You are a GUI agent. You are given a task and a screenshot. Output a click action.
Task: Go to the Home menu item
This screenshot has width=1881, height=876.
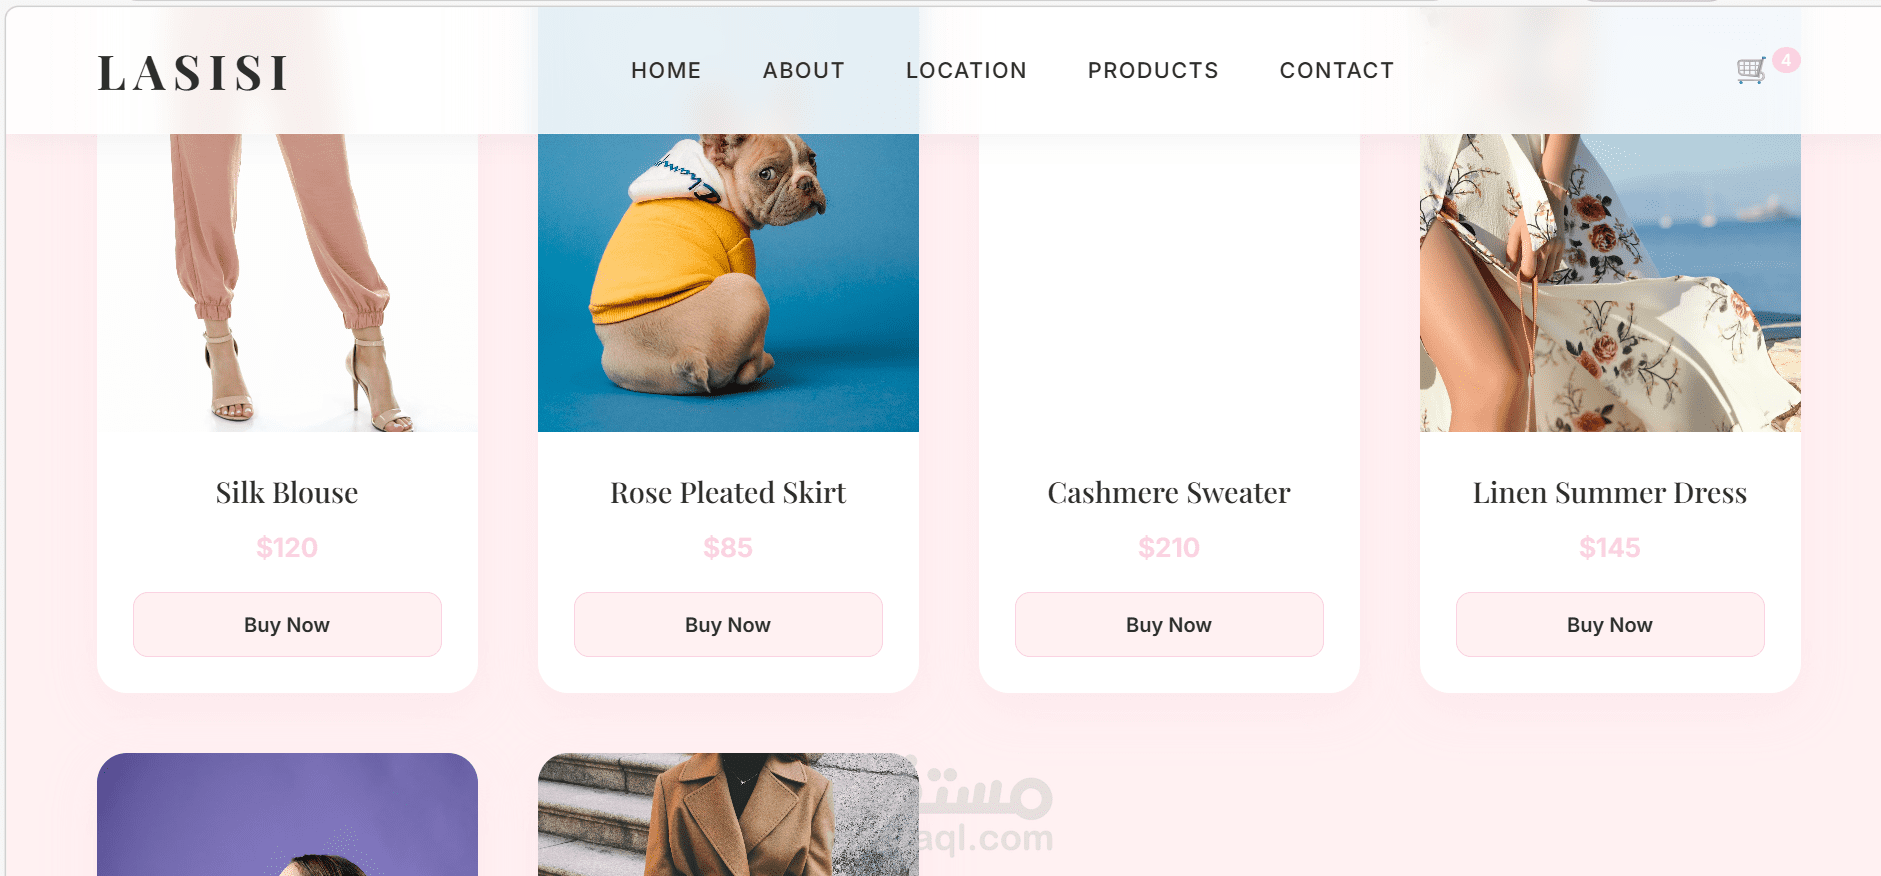click(666, 70)
